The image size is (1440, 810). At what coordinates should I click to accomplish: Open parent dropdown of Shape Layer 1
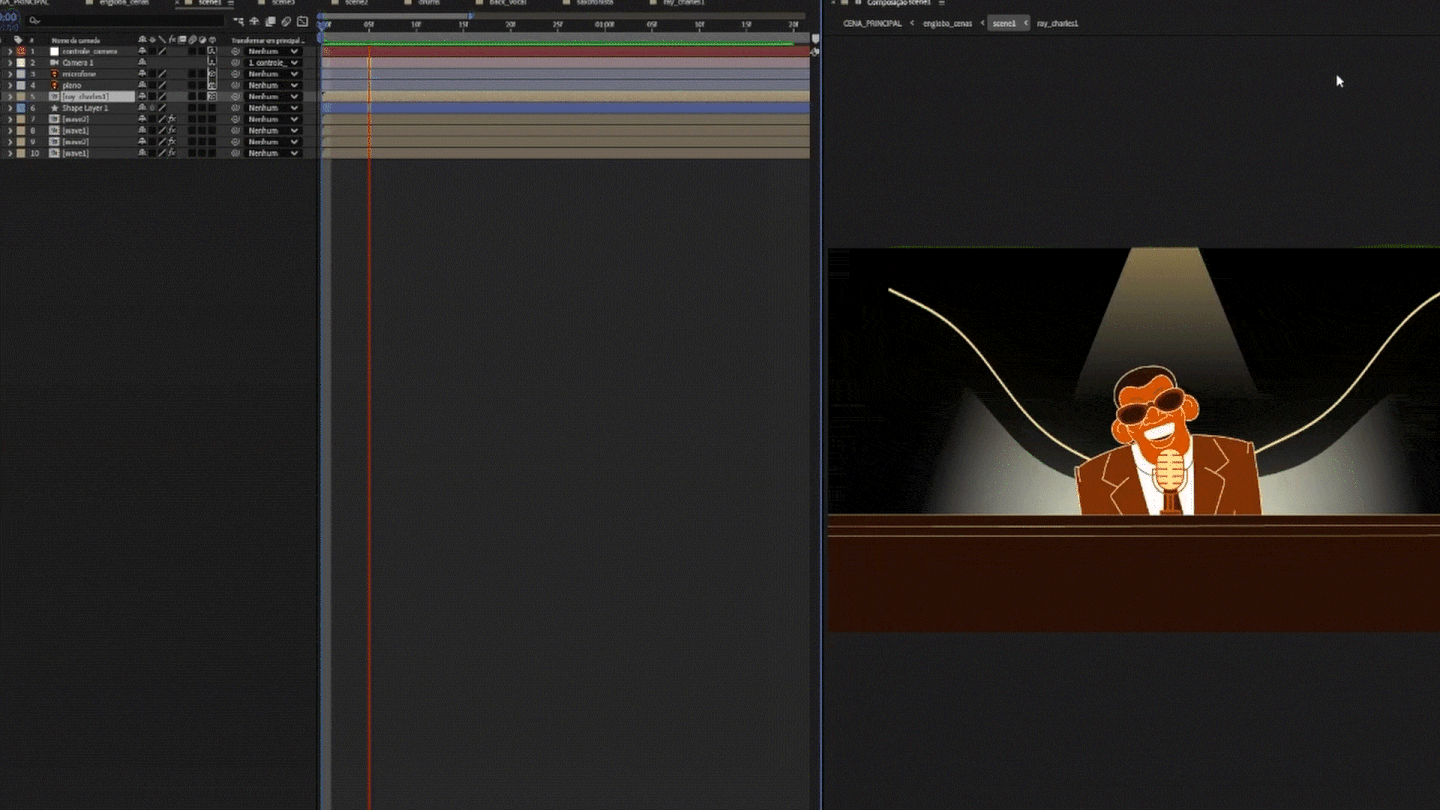pyautogui.click(x=273, y=108)
